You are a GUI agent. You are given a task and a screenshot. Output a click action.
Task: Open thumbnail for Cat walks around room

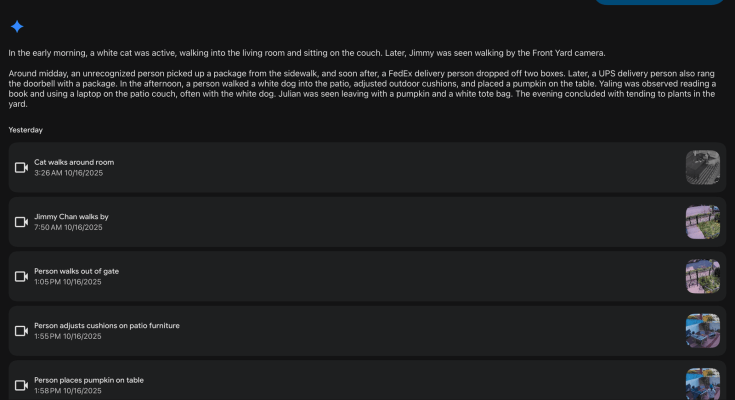[702, 168]
